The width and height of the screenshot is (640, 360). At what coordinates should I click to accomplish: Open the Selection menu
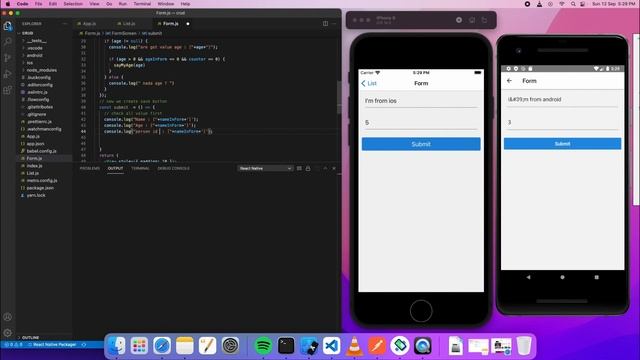click(73, 4)
